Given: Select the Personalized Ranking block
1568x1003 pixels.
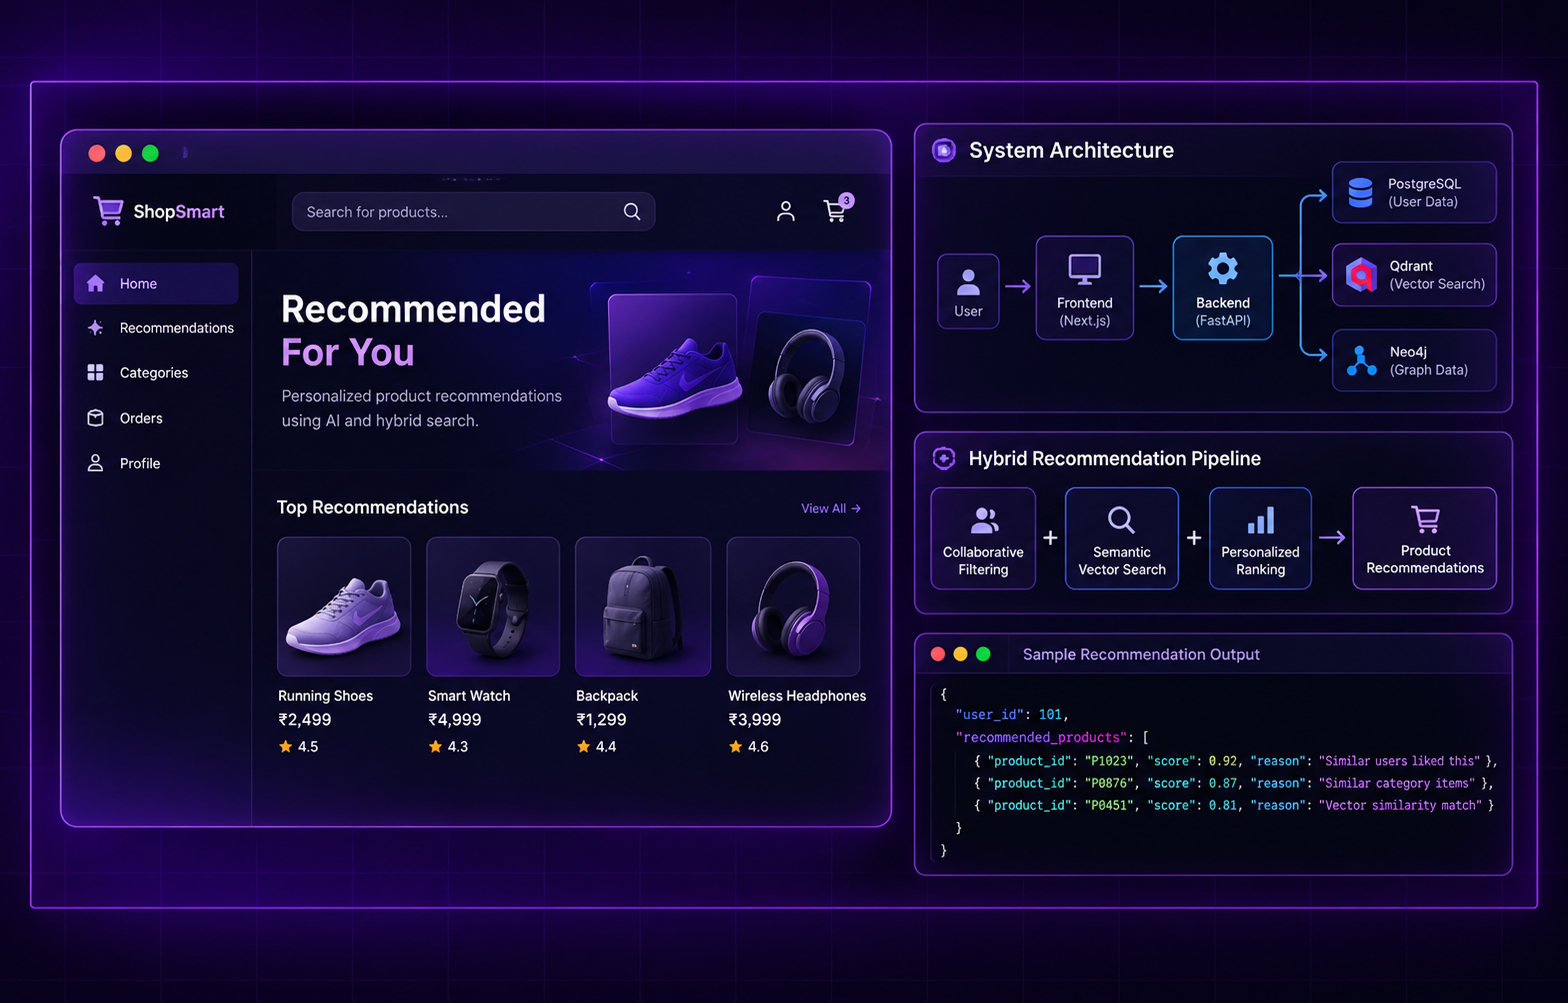Looking at the screenshot, I should 1260,538.
